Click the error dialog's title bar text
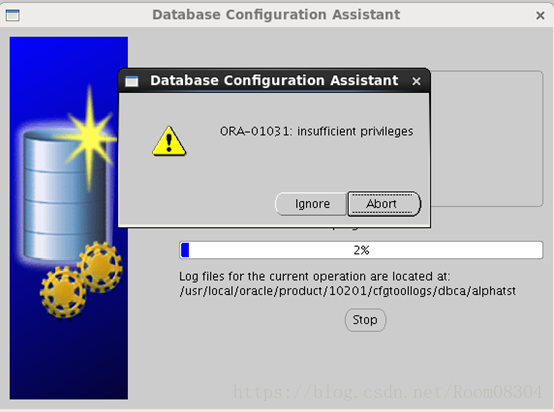This screenshot has width=554, height=412. (x=274, y=81)
